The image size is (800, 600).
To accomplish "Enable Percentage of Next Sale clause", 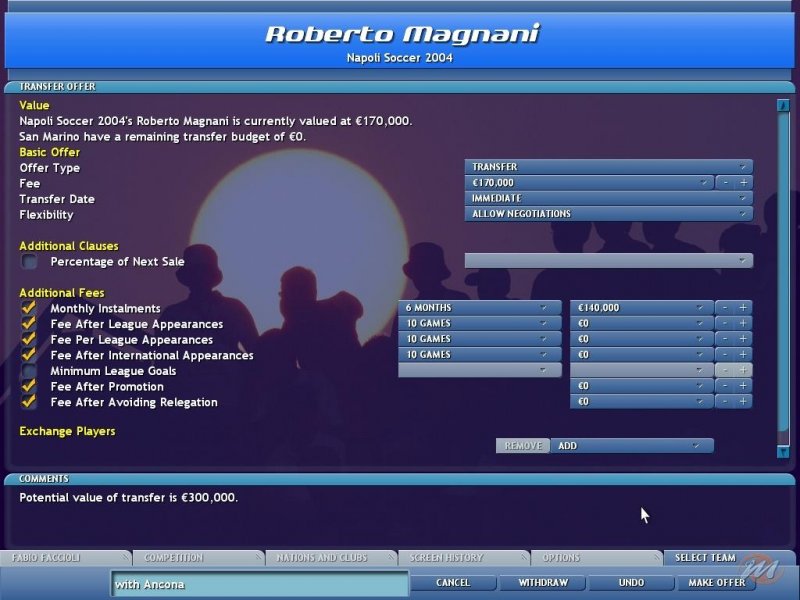I will point(30,262).
